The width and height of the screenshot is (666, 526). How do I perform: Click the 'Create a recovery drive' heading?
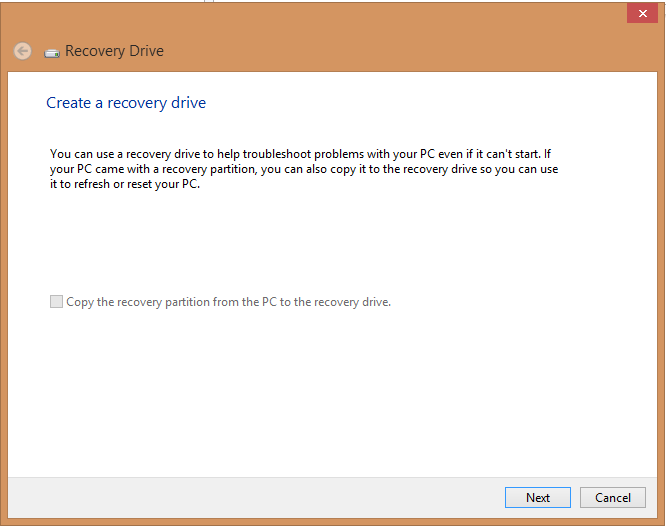pyautogui.click(x=126, y=103)
